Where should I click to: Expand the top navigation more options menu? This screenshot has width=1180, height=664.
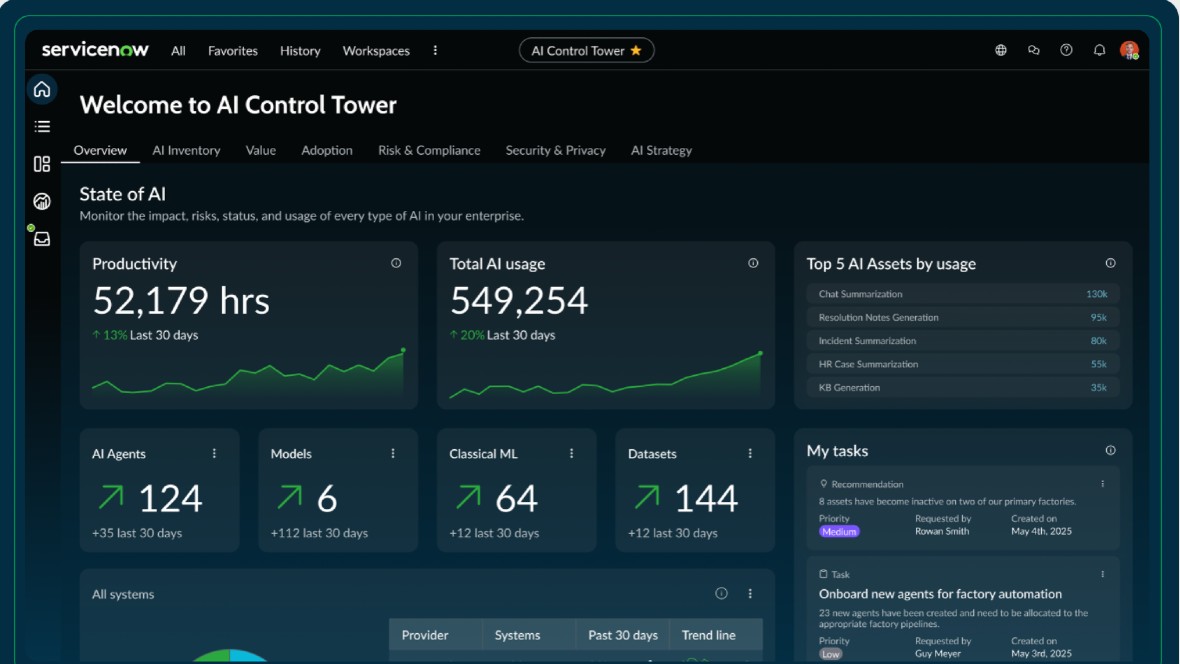435,50
